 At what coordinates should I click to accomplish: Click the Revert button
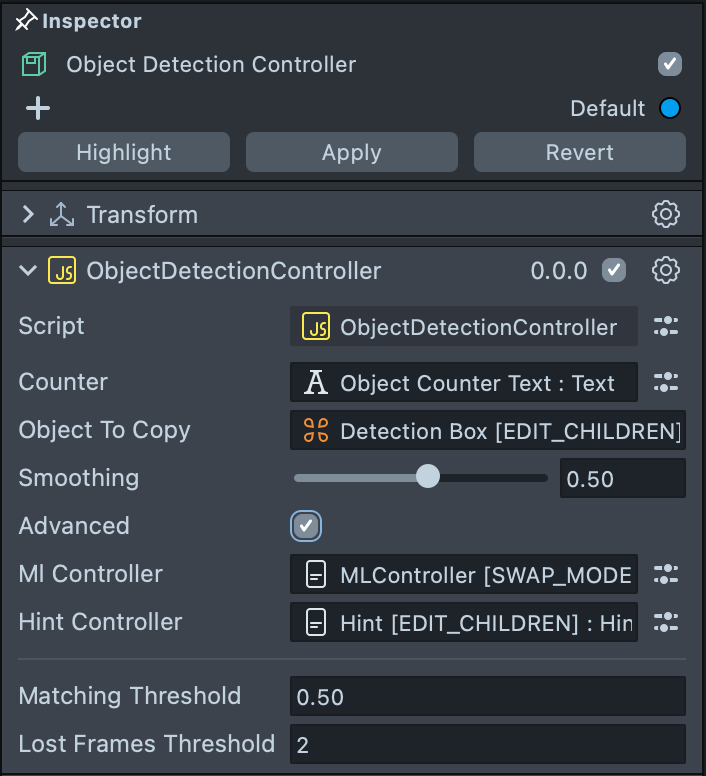pos(580,152)
